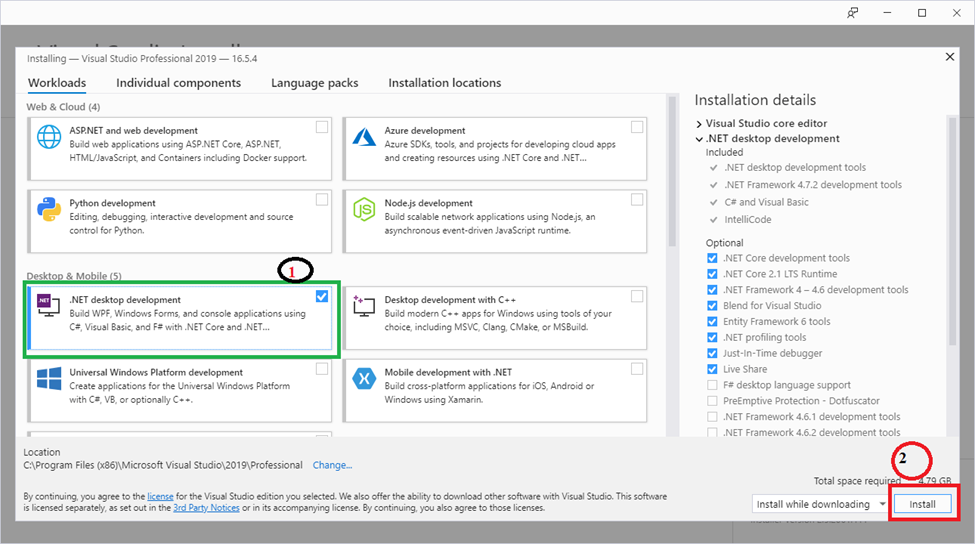975x544 pixels.
Task: Maximize the Visual Studio Installer window
Action: [922, 12]
